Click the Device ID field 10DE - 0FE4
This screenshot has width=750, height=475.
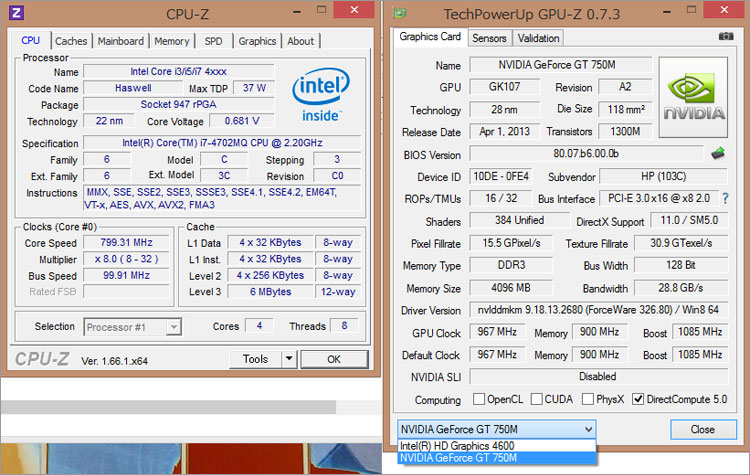coord(501,177)
